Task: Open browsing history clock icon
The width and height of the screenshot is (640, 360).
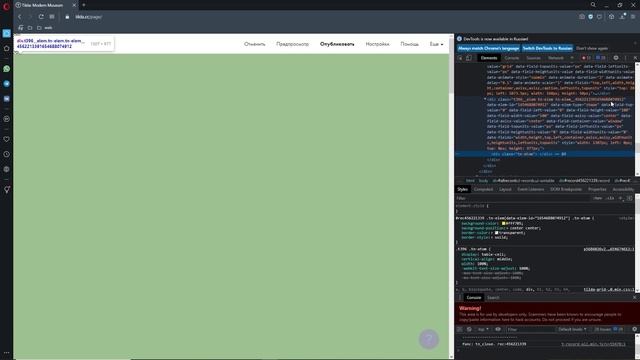Action: point(7,154)
